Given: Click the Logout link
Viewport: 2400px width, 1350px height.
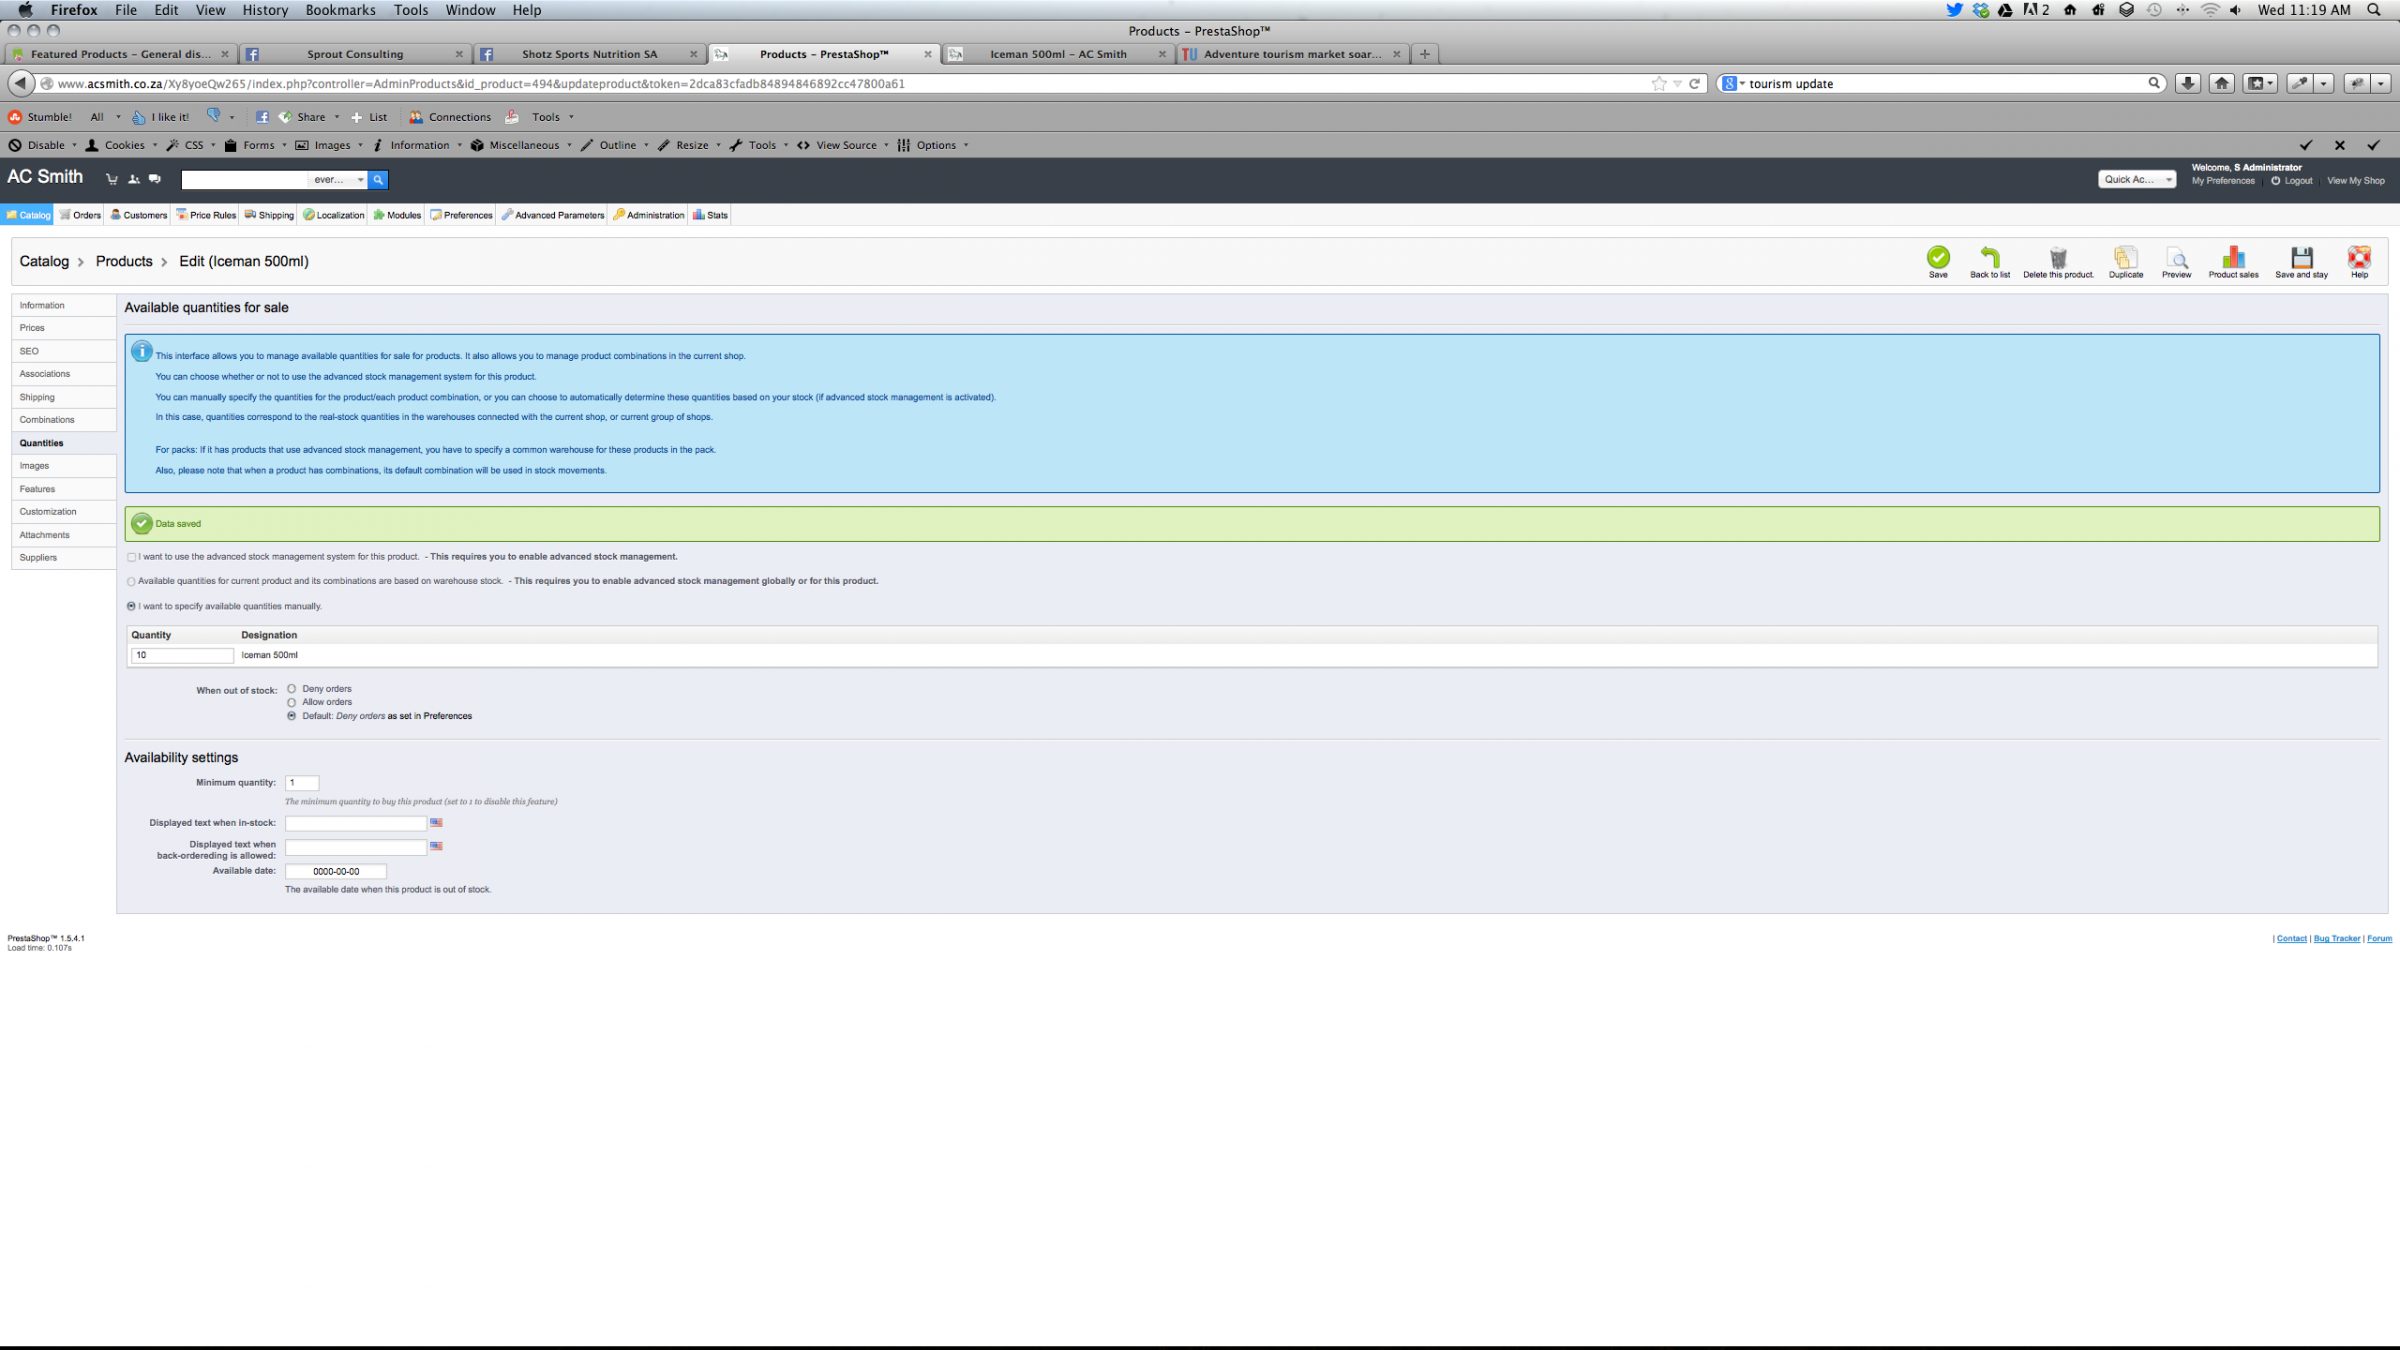Looking at the screenshot, I should pos(2297,181).
